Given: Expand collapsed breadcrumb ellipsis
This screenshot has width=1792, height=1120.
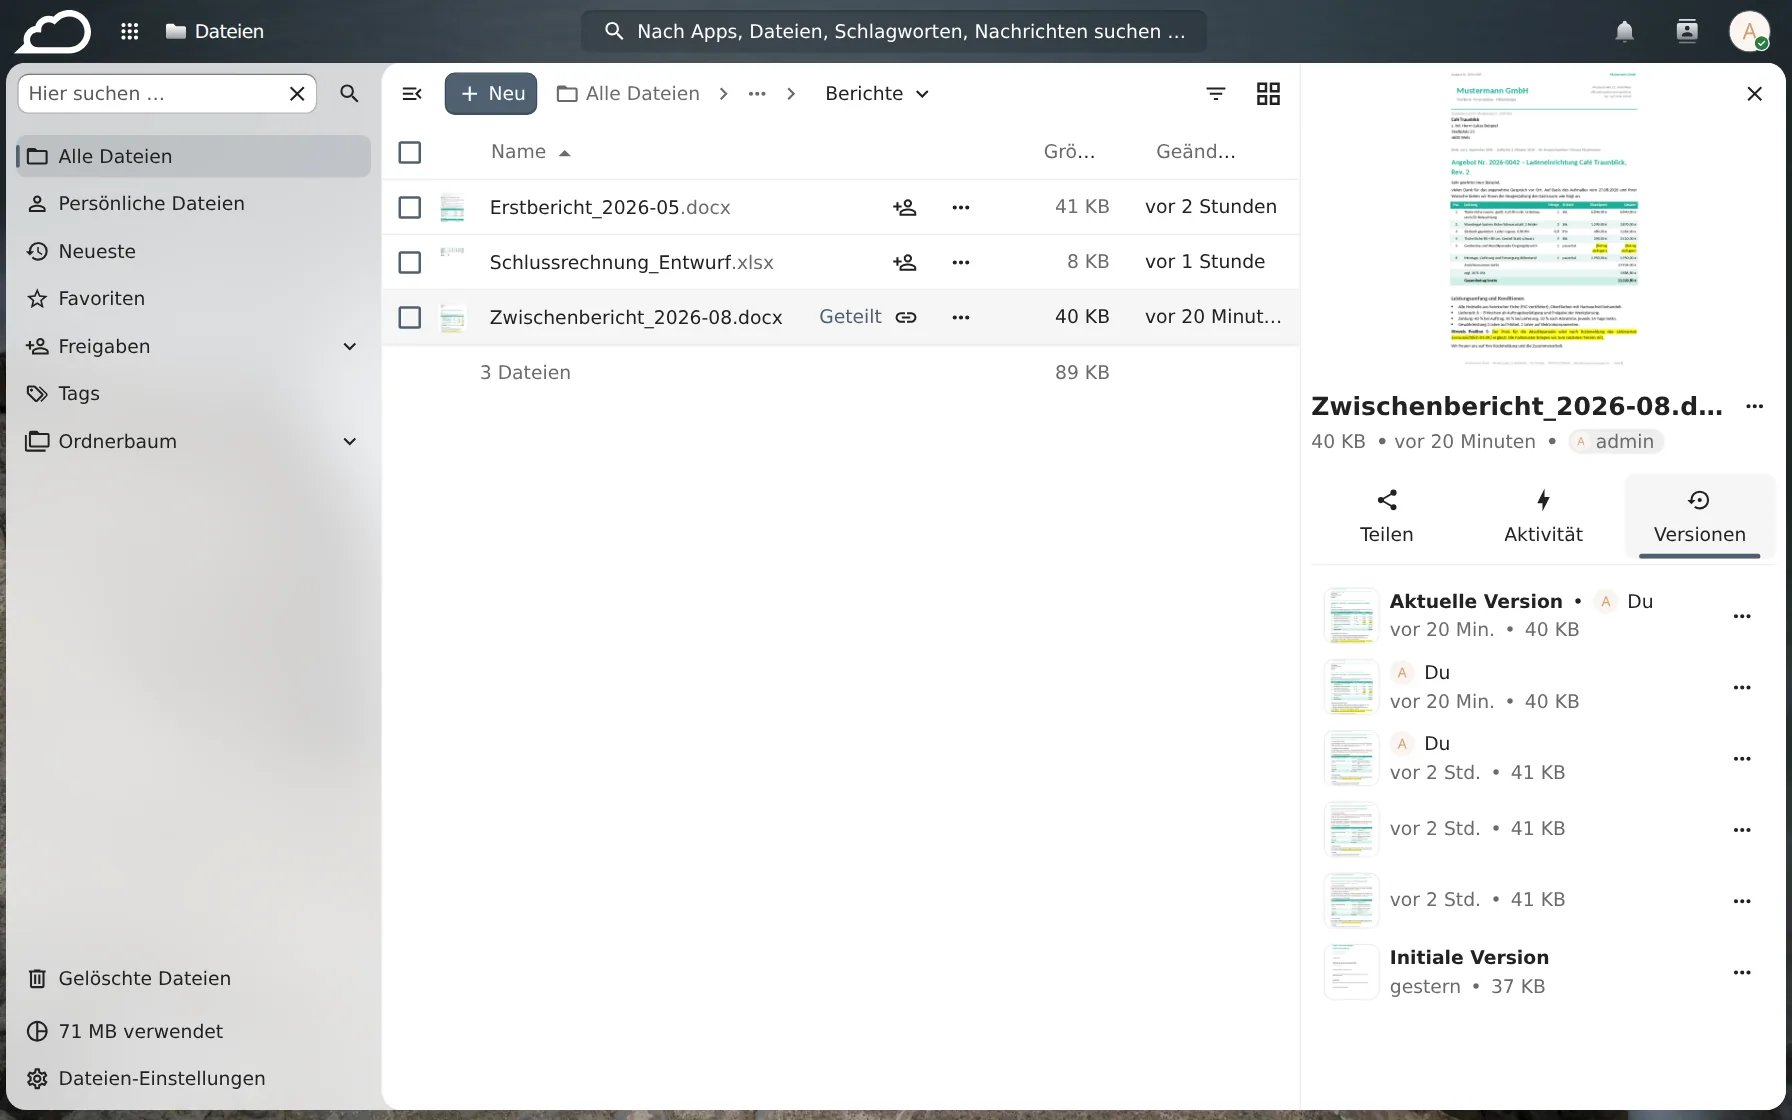Looking at the screenshot, I should pyautogui.click(x=757, y=93).
